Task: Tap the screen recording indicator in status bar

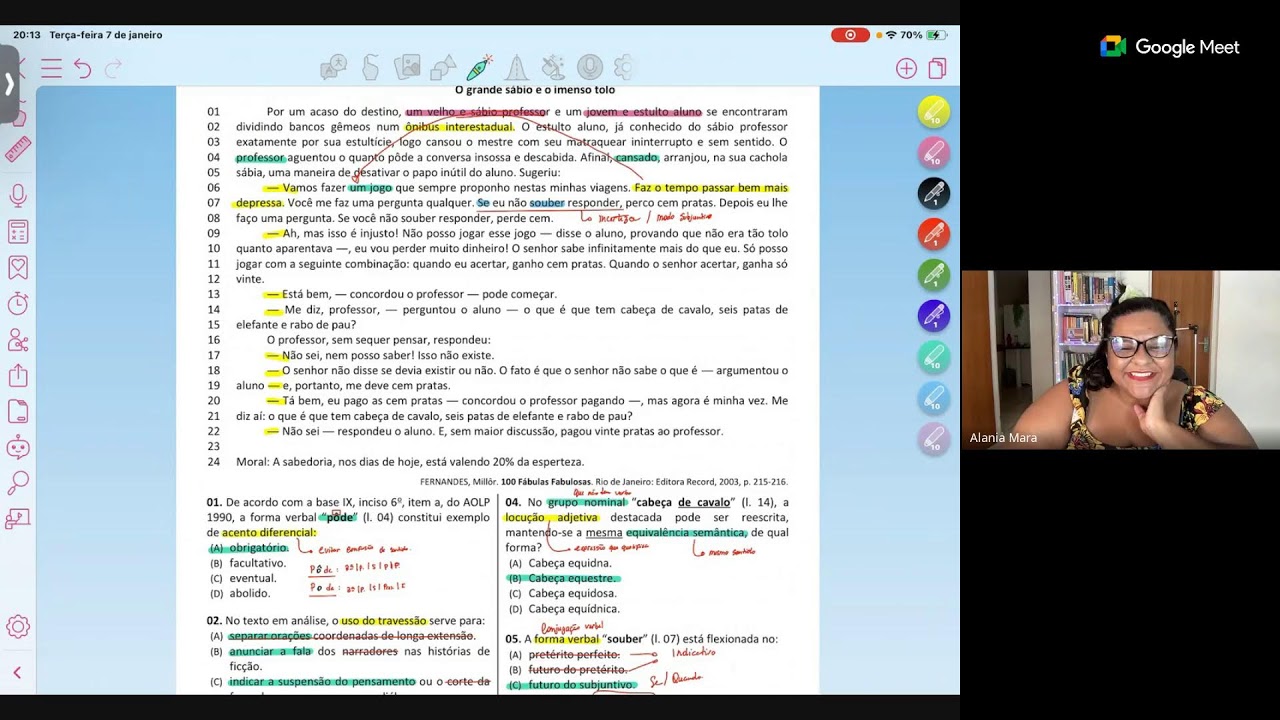Action: [850, 35]
